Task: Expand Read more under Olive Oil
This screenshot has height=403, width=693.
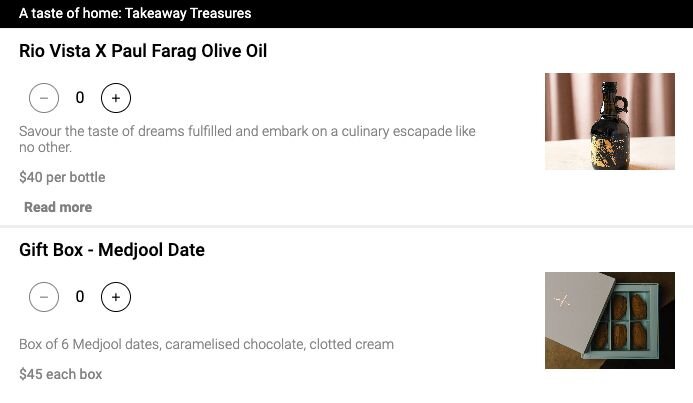Action: pos(58,207)
